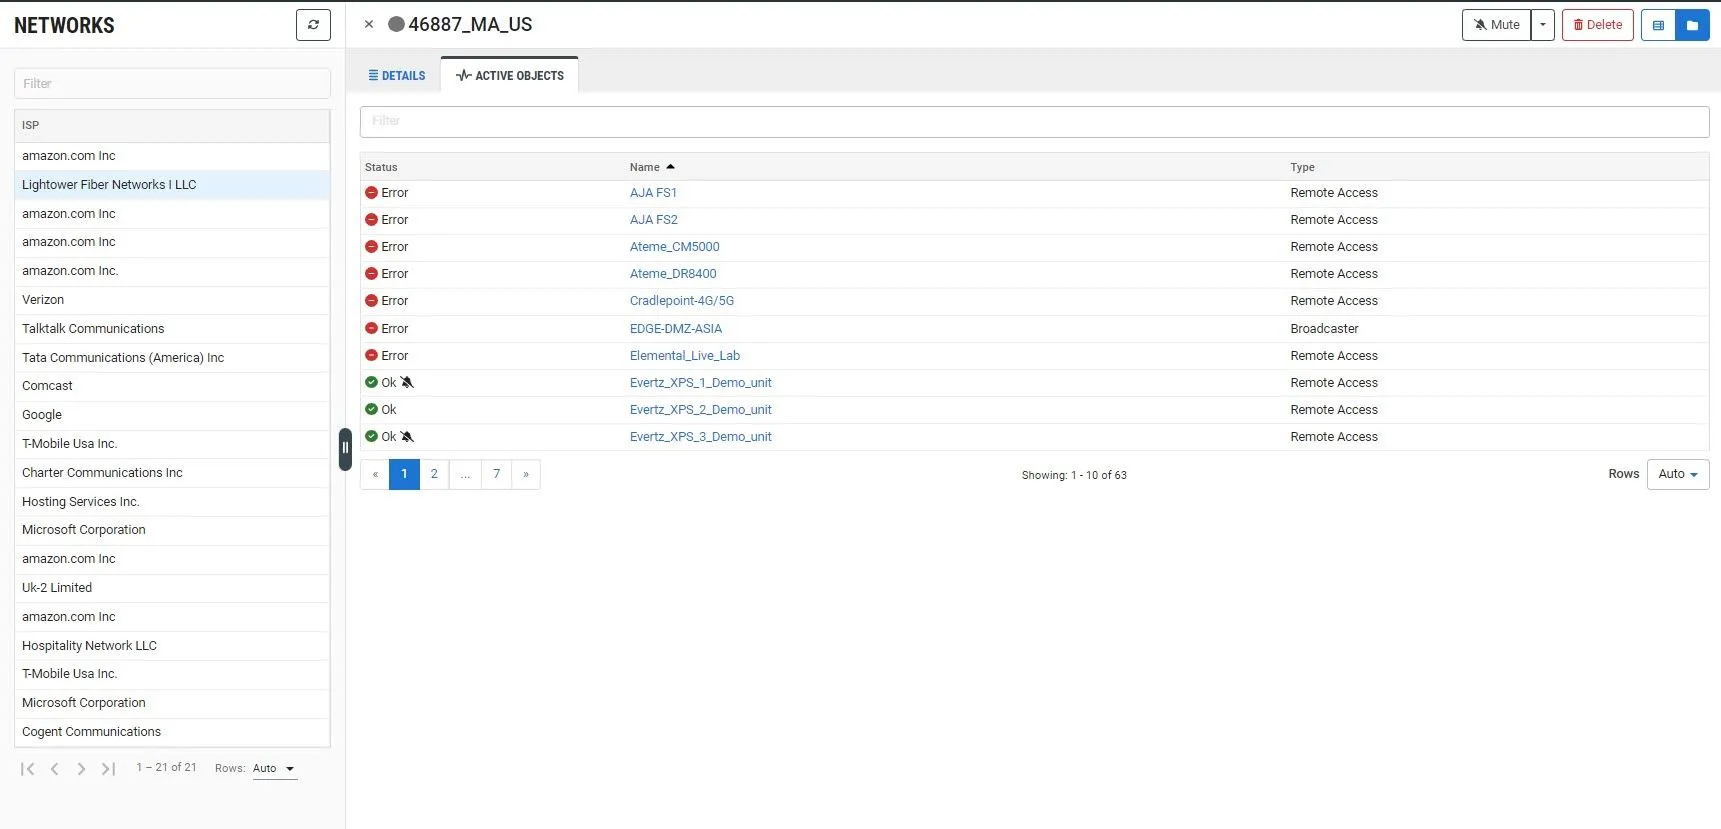Open the Rows Auto dropdown under Networks list
The height and width of the screenshot is (829, 1721).
point(275,769)
